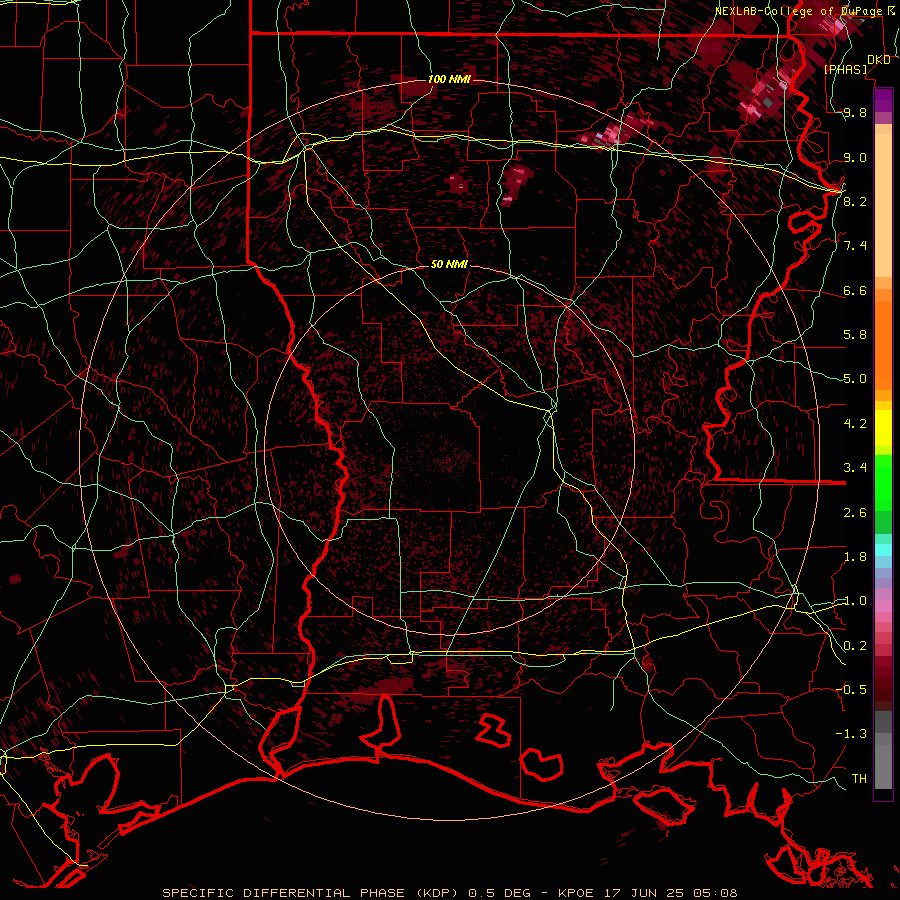Click the 9.8 value on the color scale

coord(855,113)
